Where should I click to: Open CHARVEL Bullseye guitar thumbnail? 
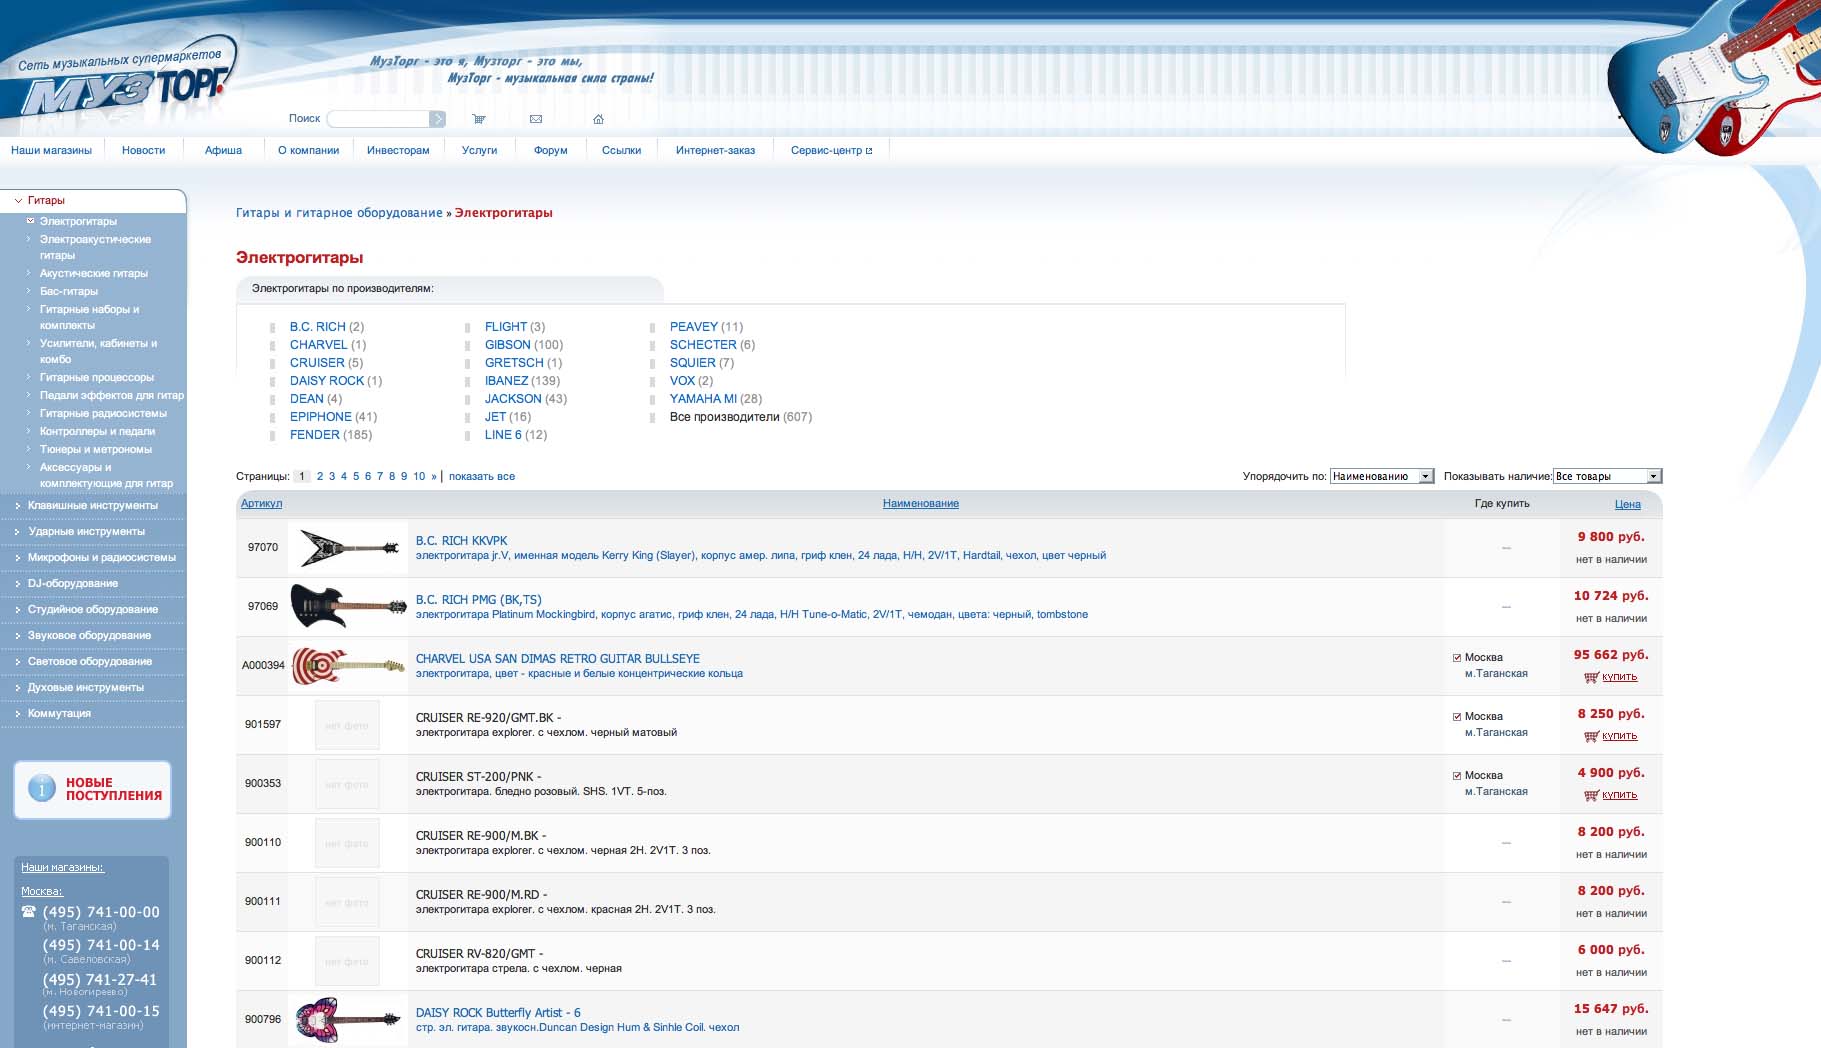tap(349, 666)
